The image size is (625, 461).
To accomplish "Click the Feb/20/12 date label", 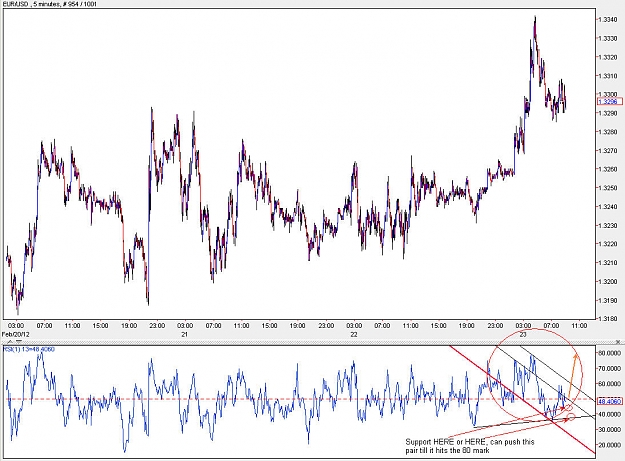I will pyautogui.click(x=16, y=333).
